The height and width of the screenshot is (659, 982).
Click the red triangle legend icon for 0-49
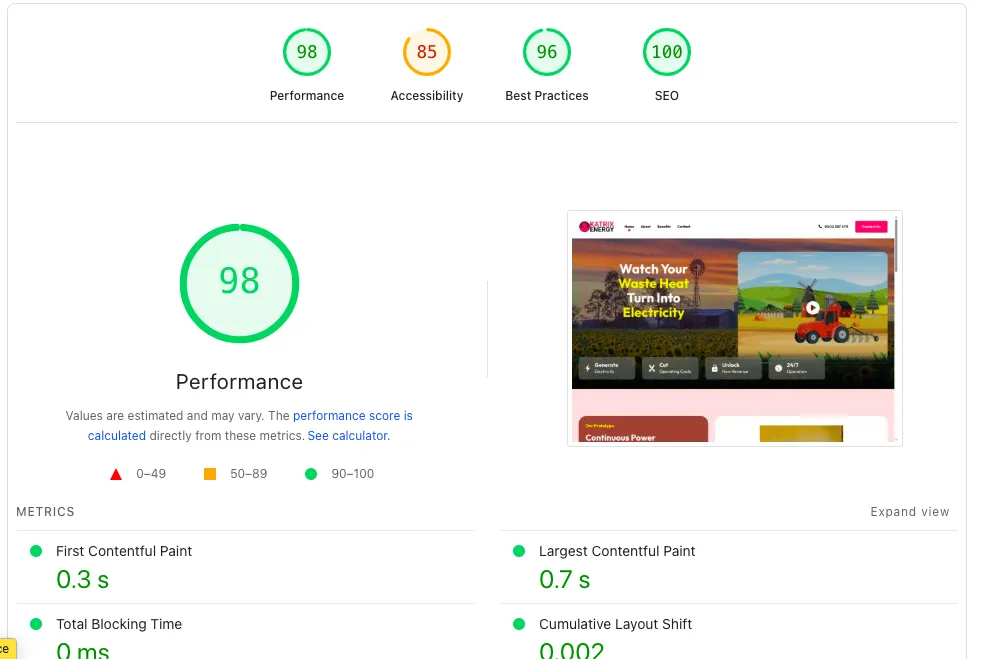point(116,473)
